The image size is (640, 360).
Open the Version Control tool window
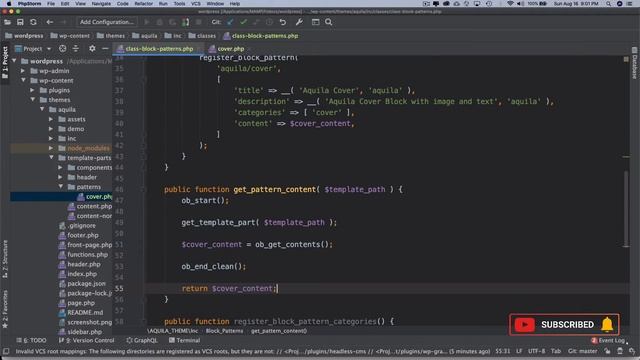click(87, 340)
